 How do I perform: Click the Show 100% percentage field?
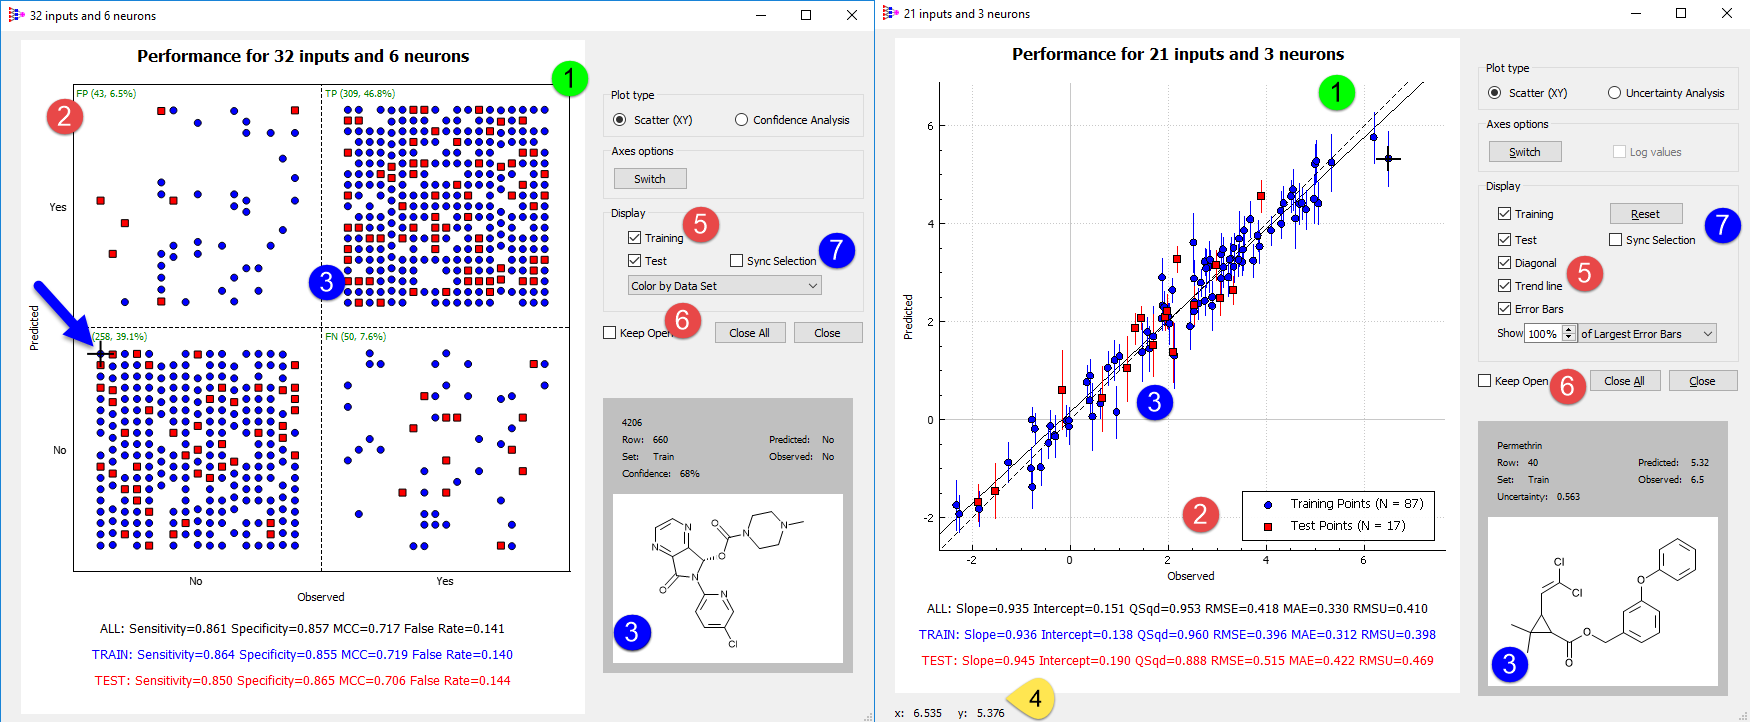pyautogui.click(x=1543, y=334)
